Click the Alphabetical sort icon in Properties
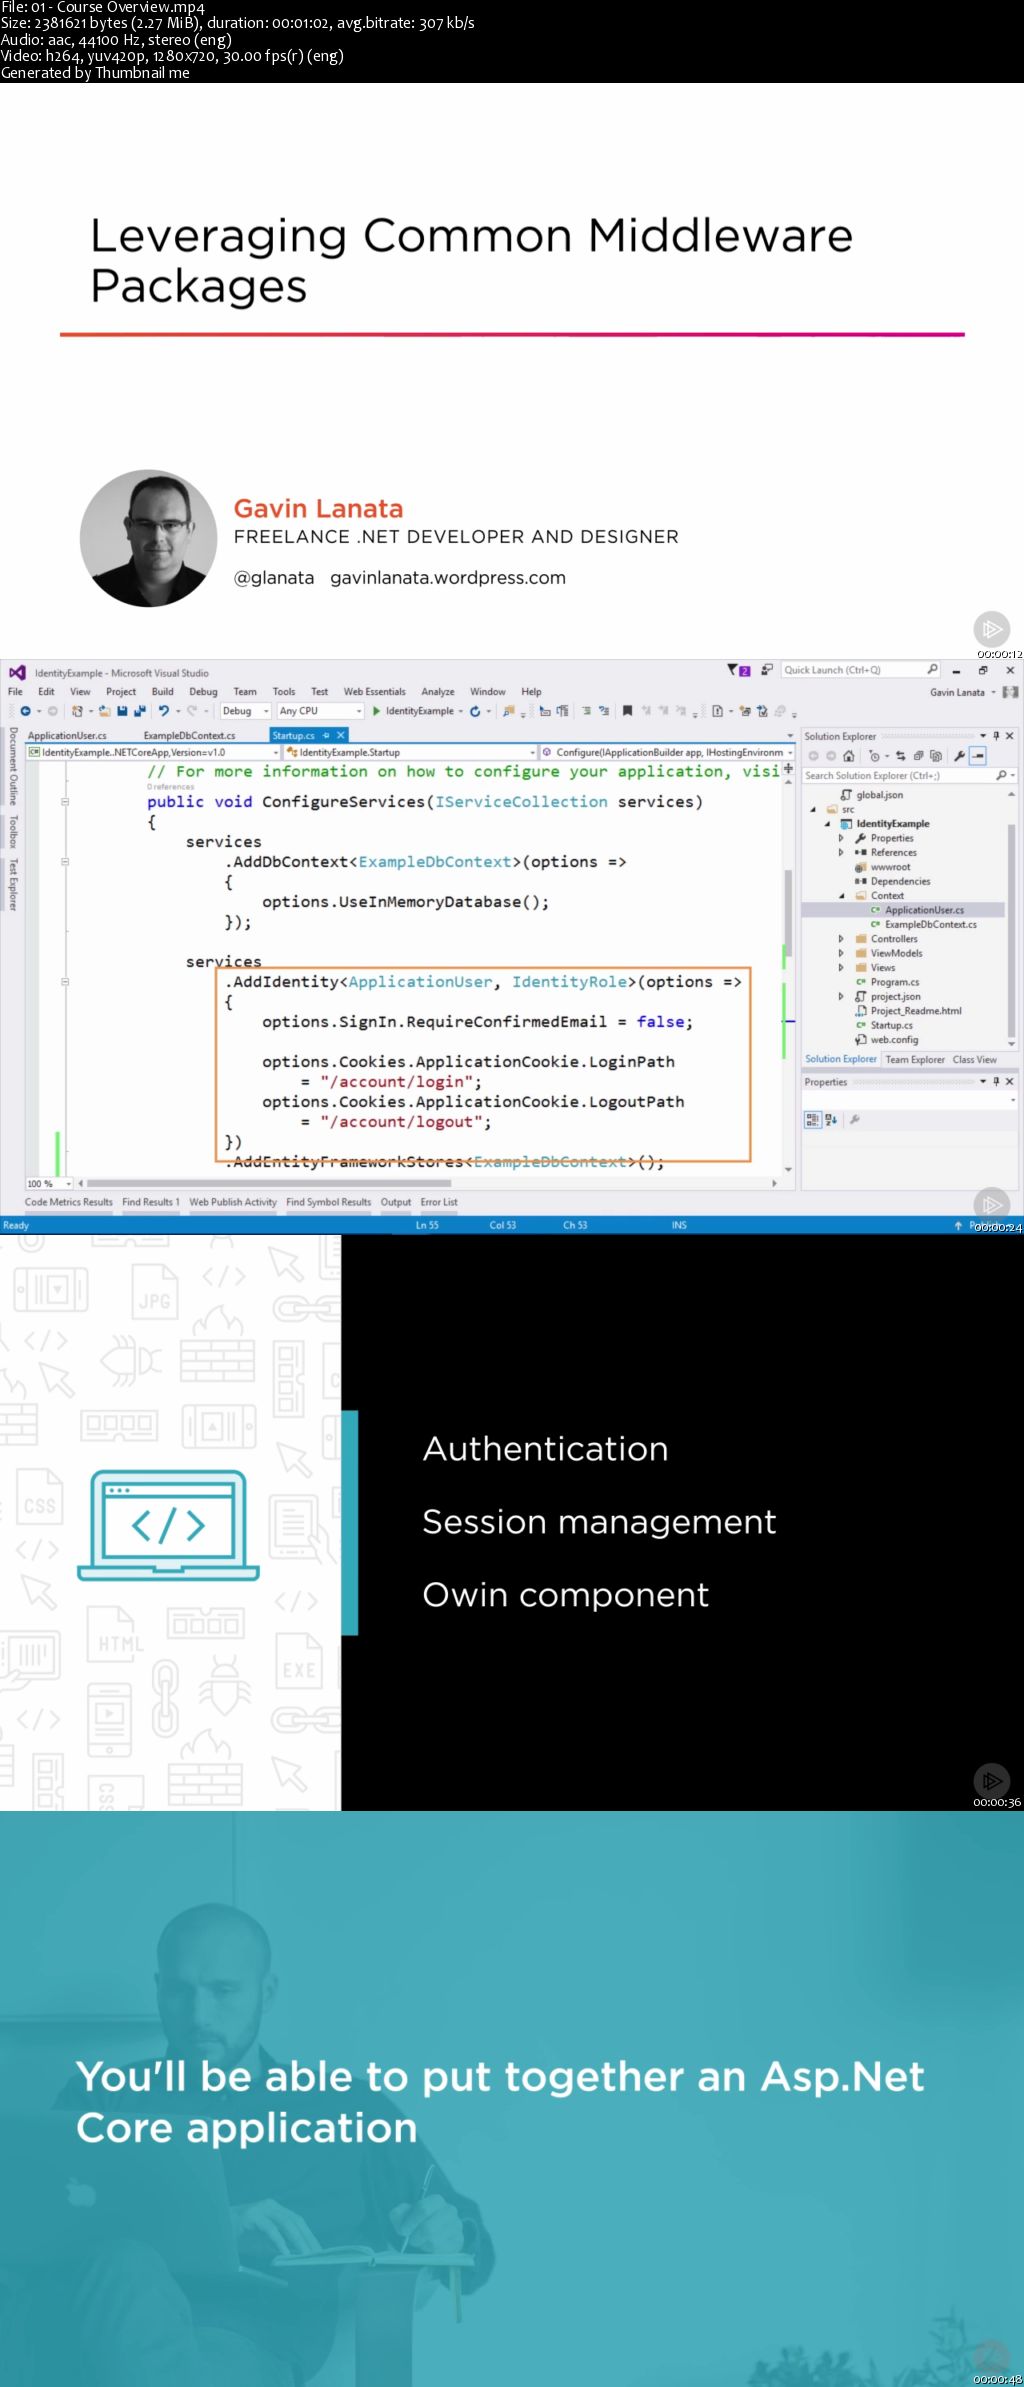 click(831, 1120)
